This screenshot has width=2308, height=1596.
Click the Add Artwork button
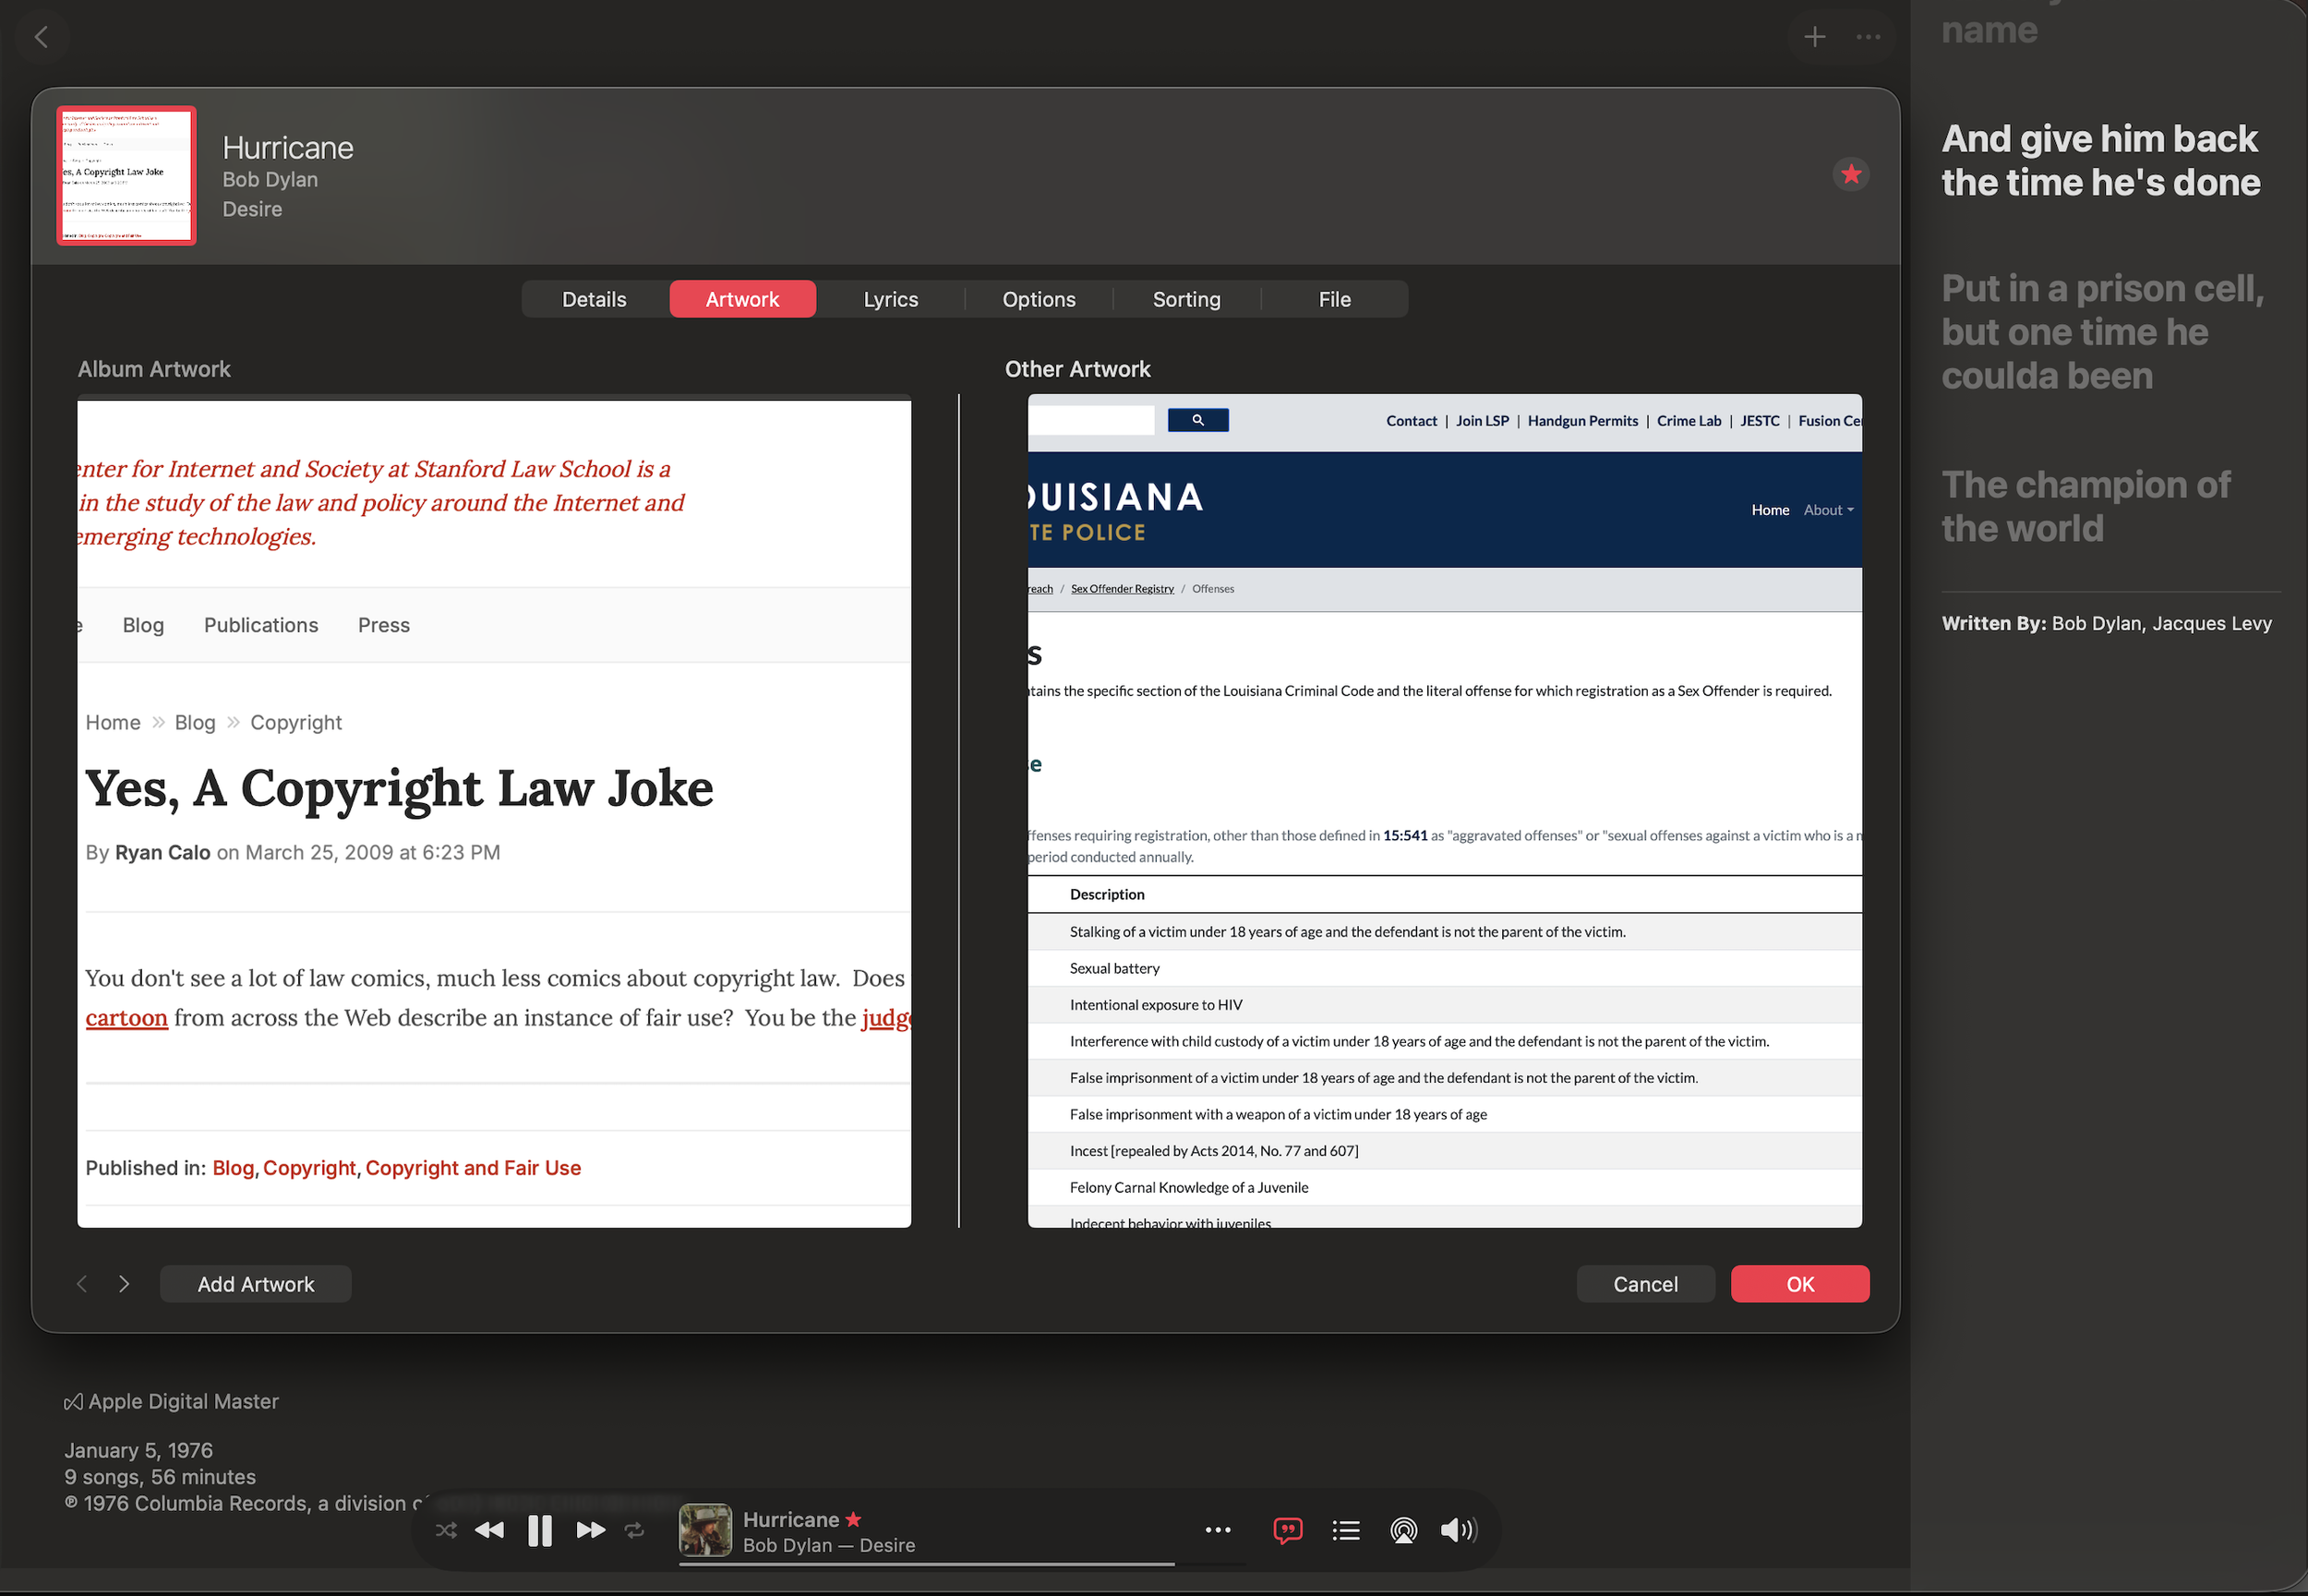click(256, 1284)
